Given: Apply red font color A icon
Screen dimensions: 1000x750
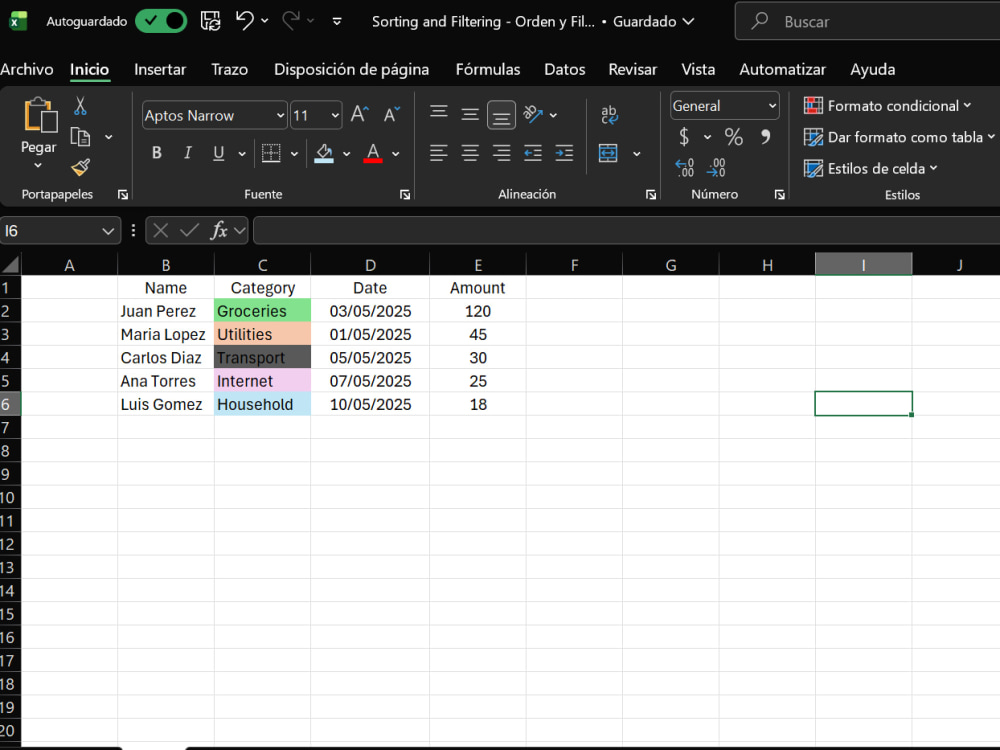Looking at the screenshot, I should tap(373, 153).
